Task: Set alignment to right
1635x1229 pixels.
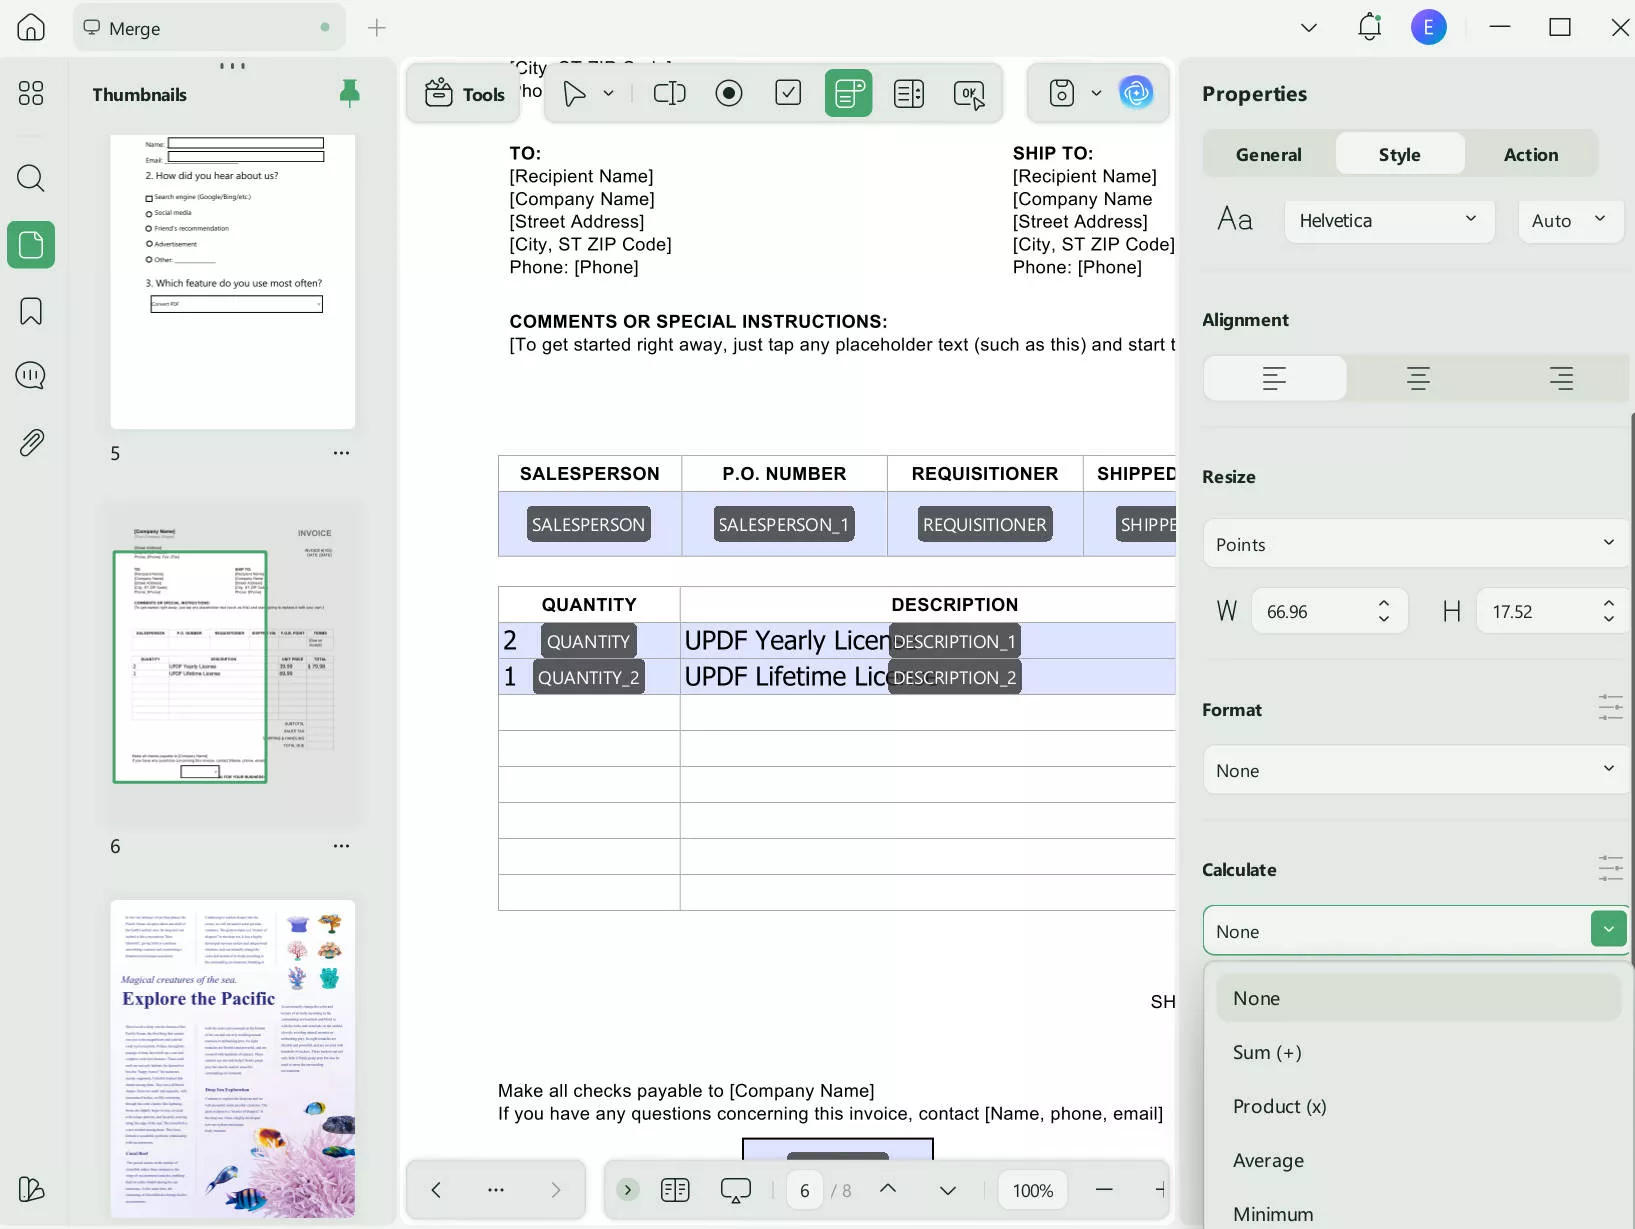Action: pyautogui.click(x=1560, y=378)
